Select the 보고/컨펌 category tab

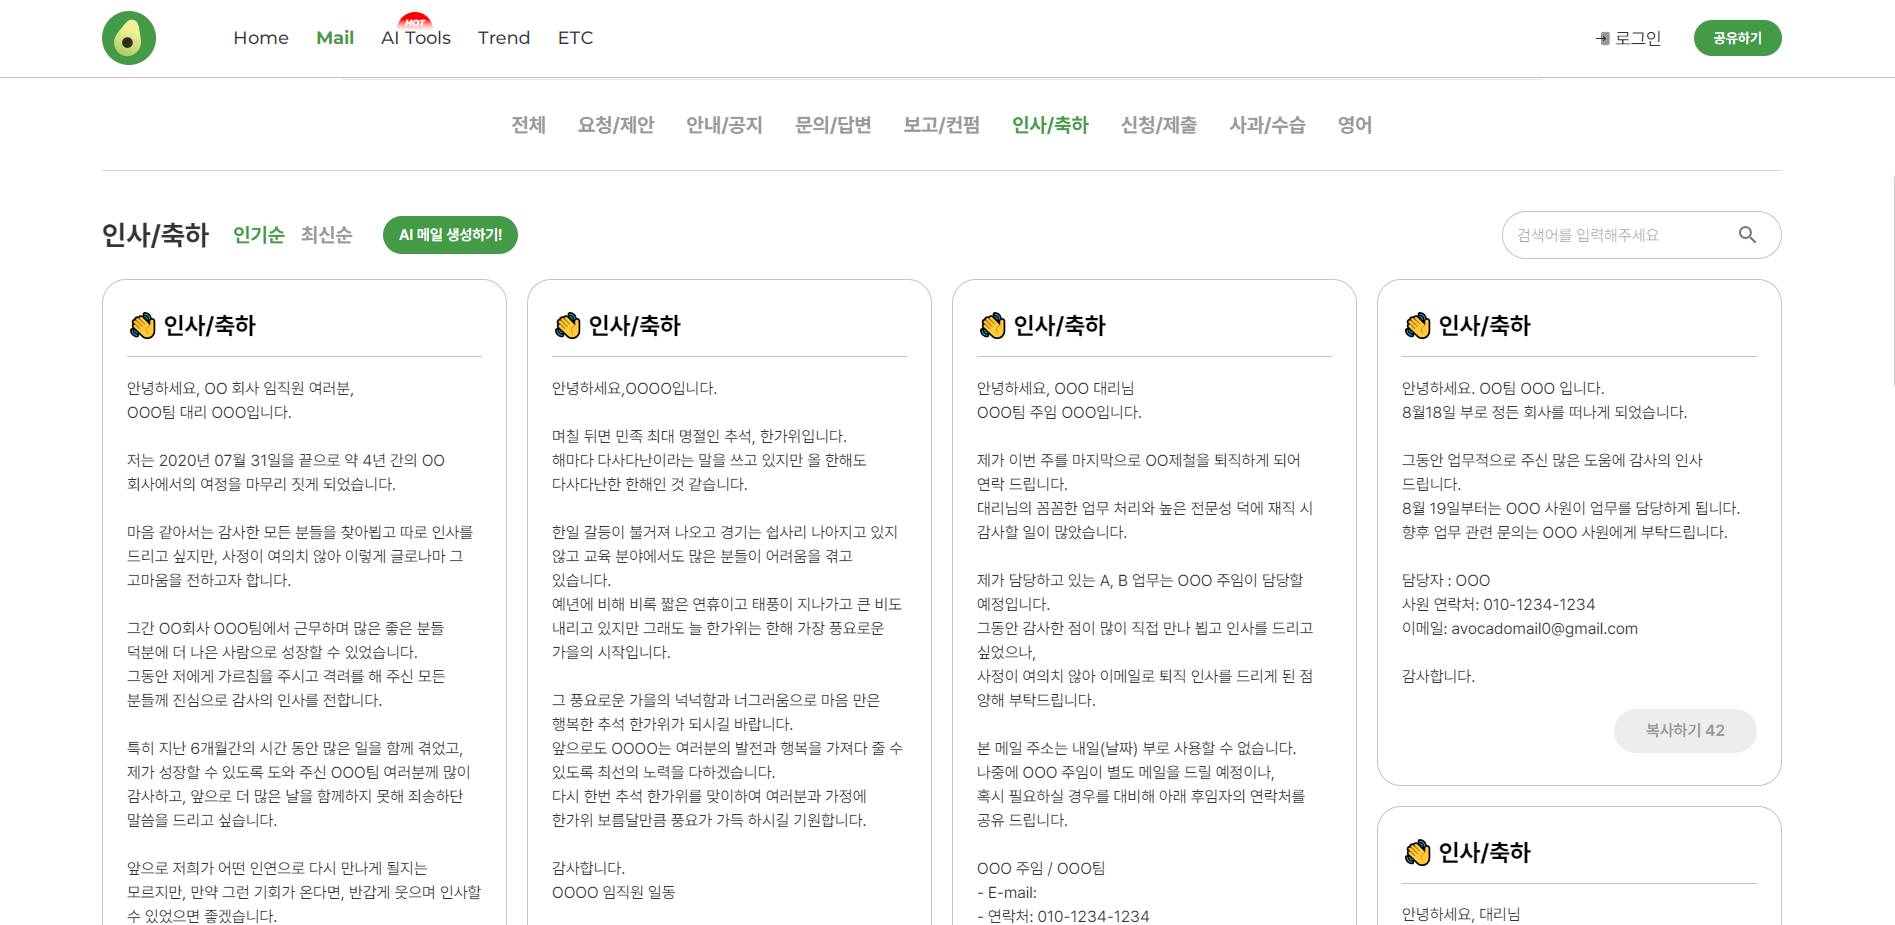coord(941,125)
